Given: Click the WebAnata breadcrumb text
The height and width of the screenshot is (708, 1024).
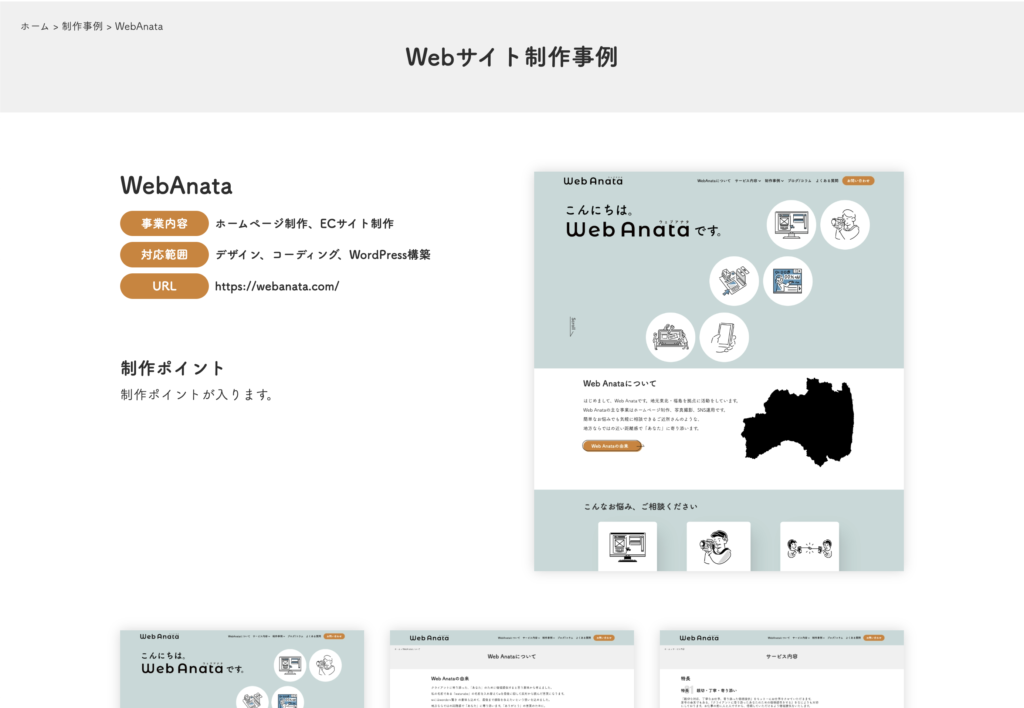Looking at the screenshot, I should tap(139, 27).
